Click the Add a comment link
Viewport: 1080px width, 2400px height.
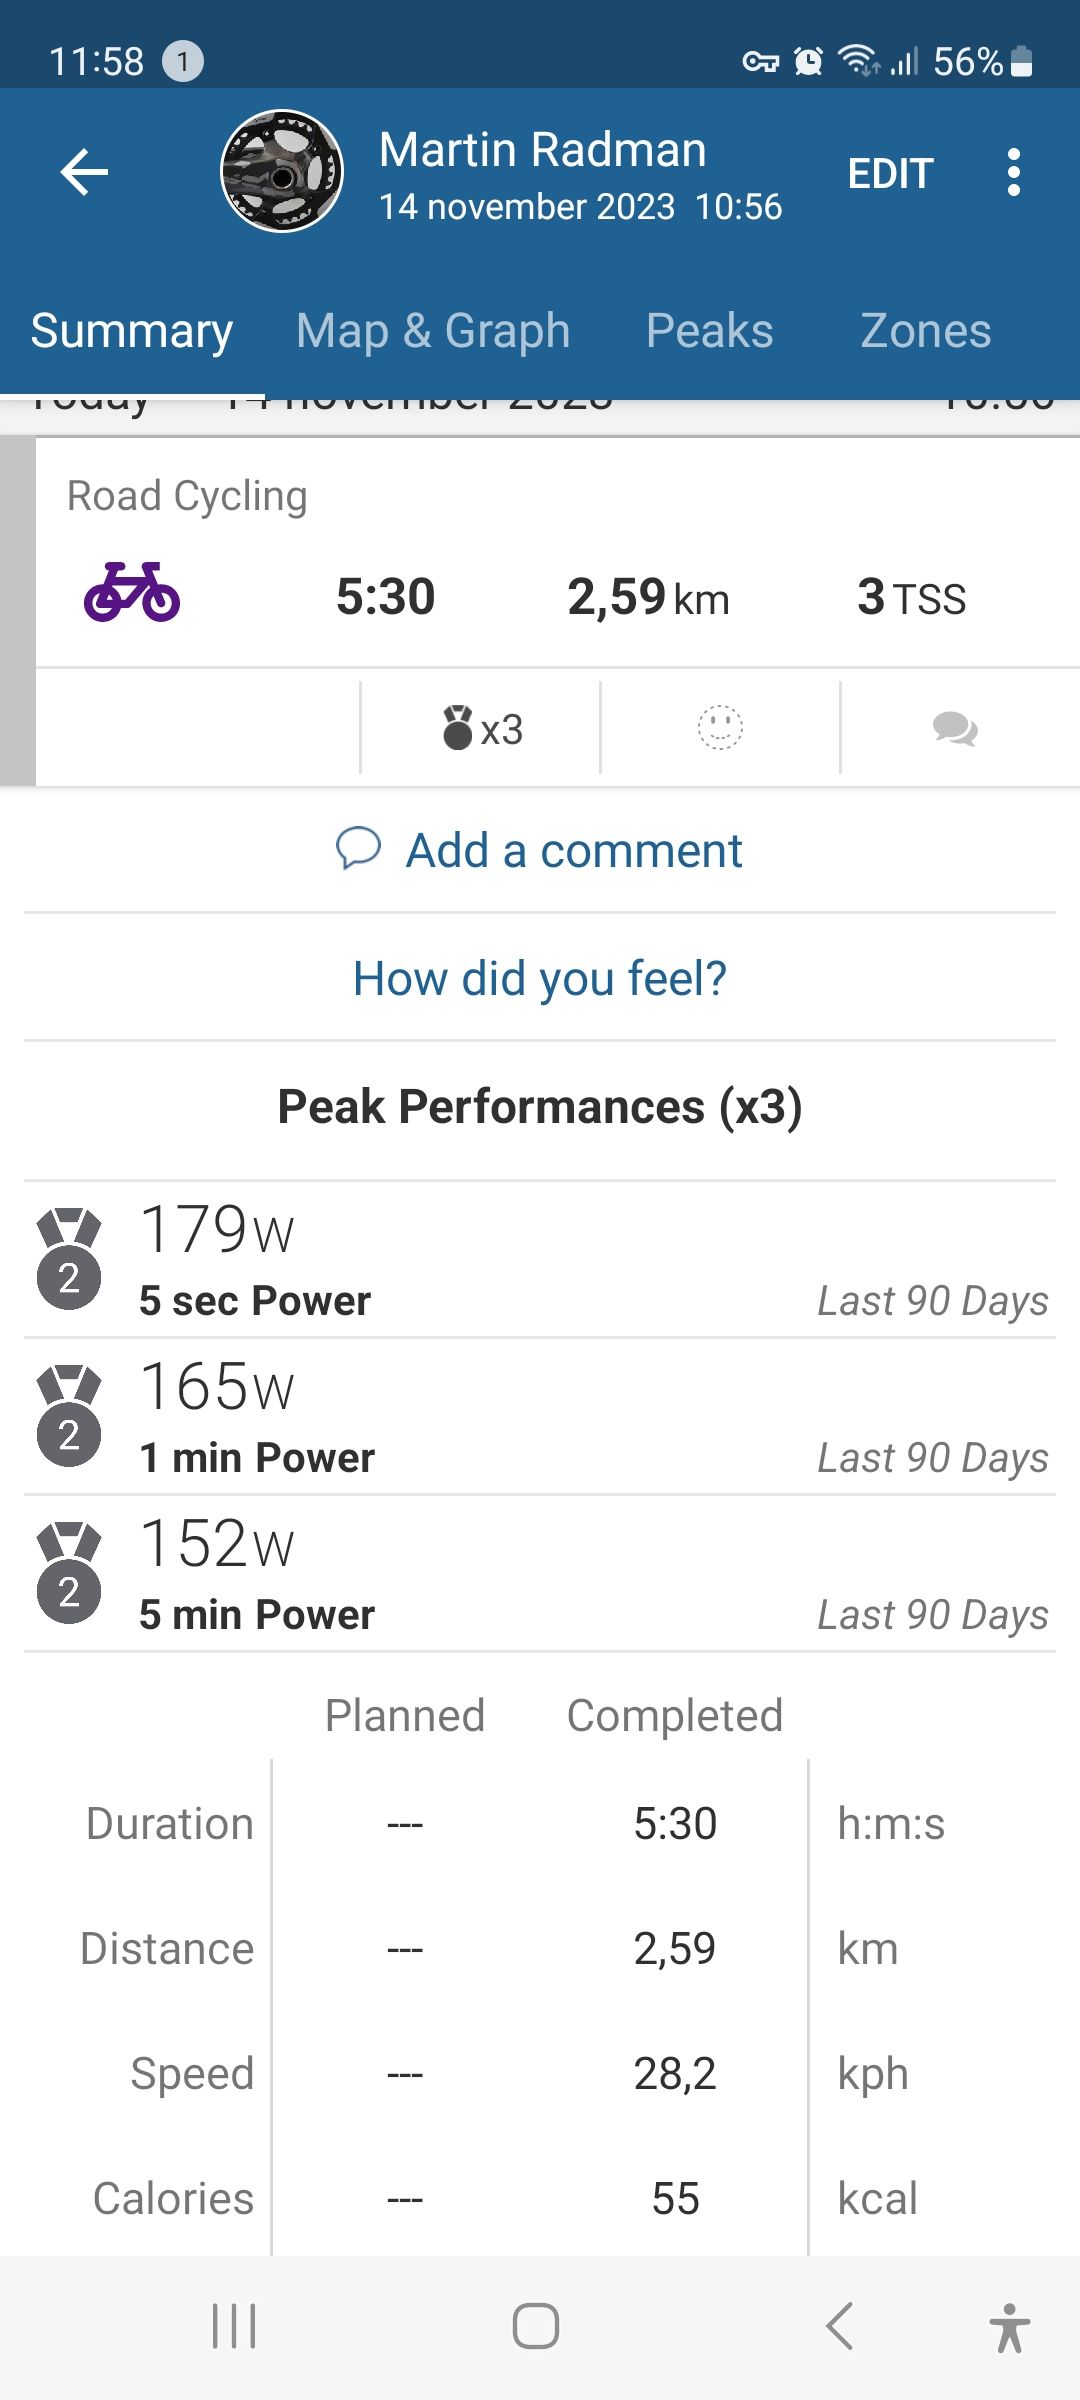(x=540, y=850)
